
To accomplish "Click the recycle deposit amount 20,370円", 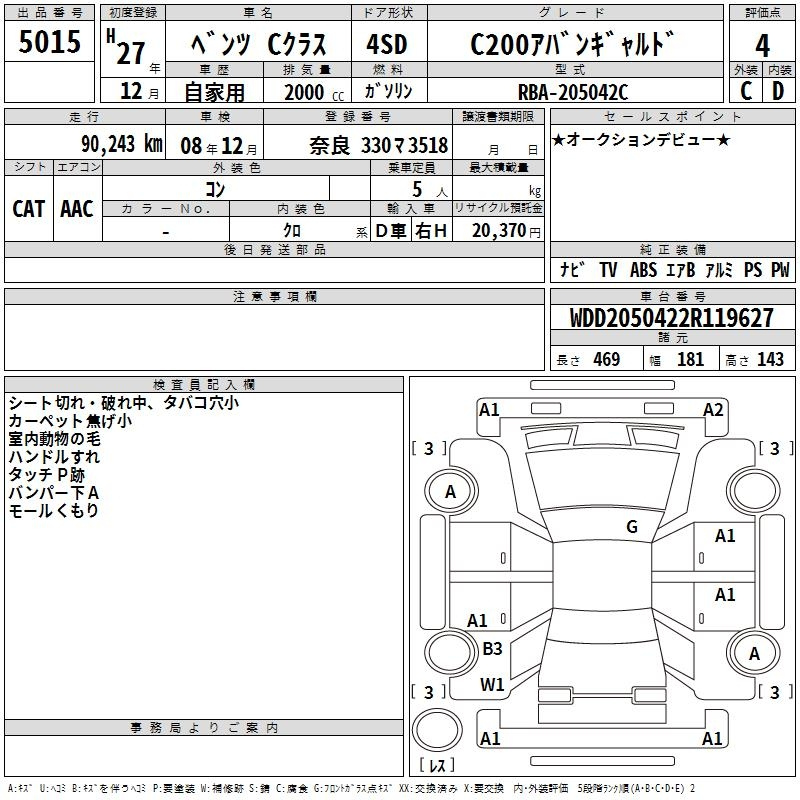I will click(505, 230).
